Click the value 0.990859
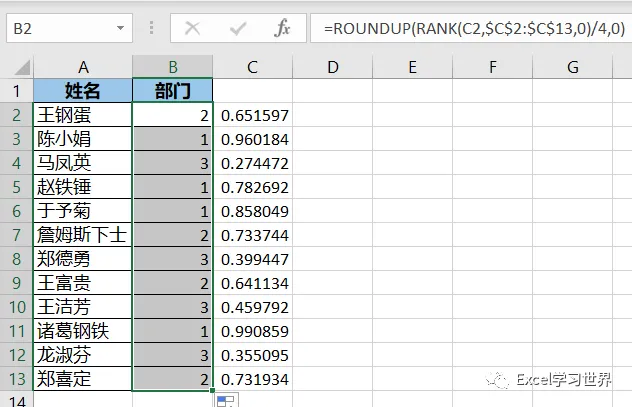The height and width of the screenshot is (407, 632). [253, 331]
